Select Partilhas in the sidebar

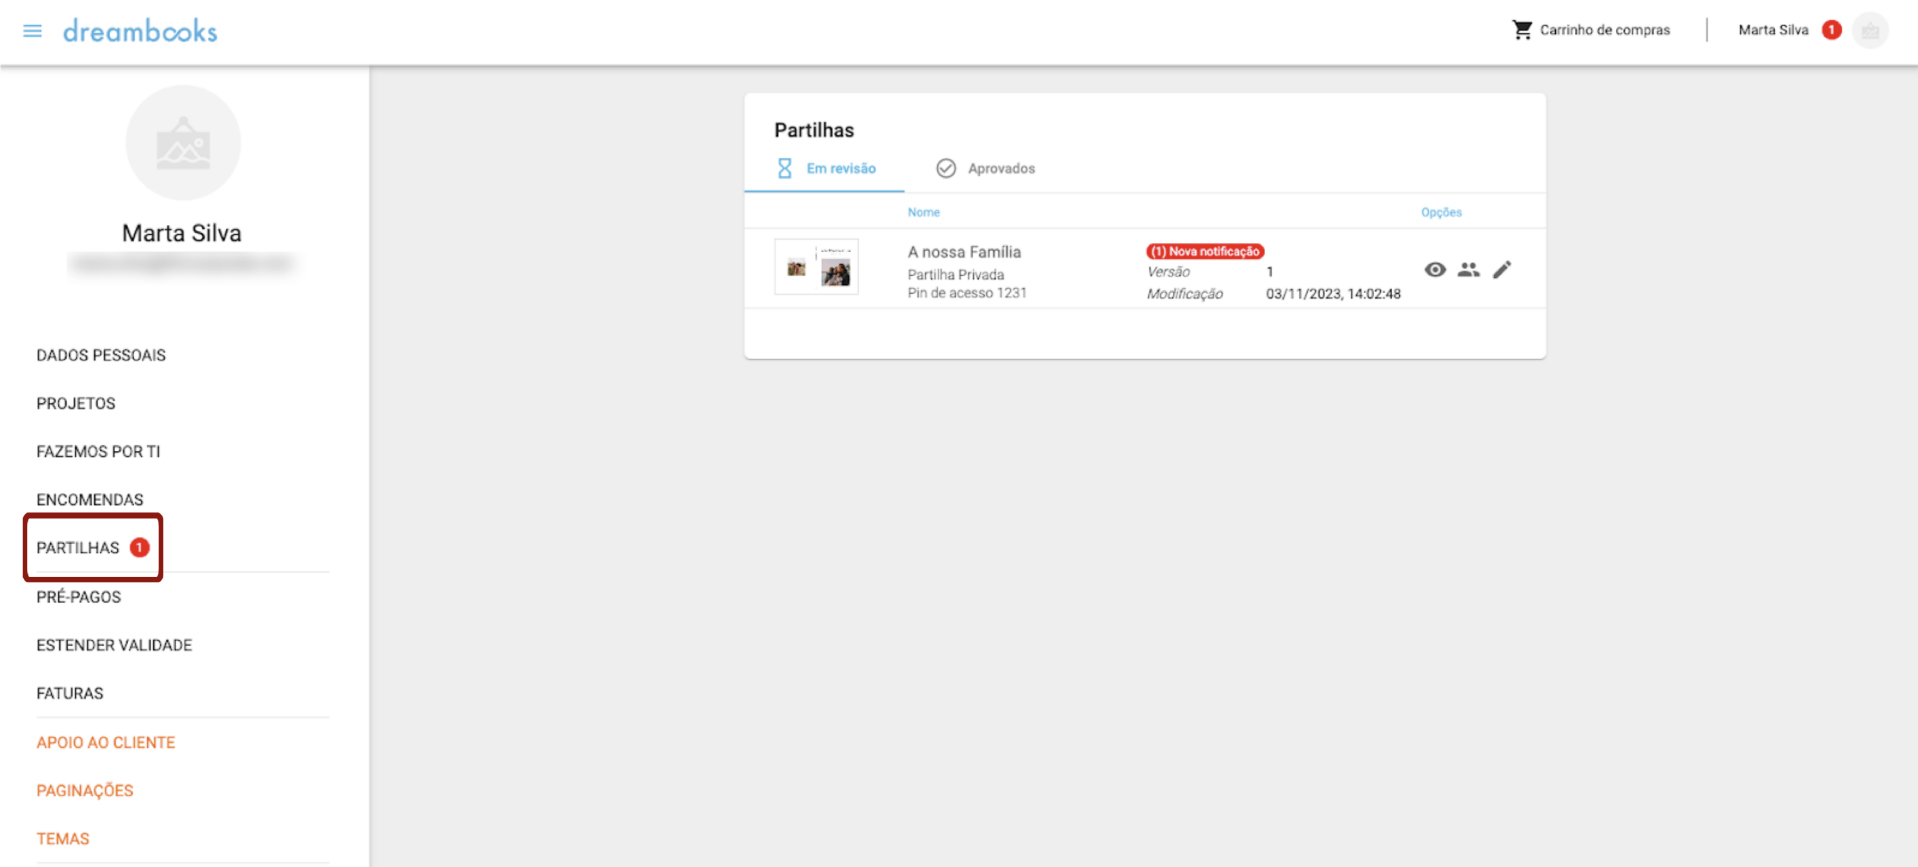[78, 548]
